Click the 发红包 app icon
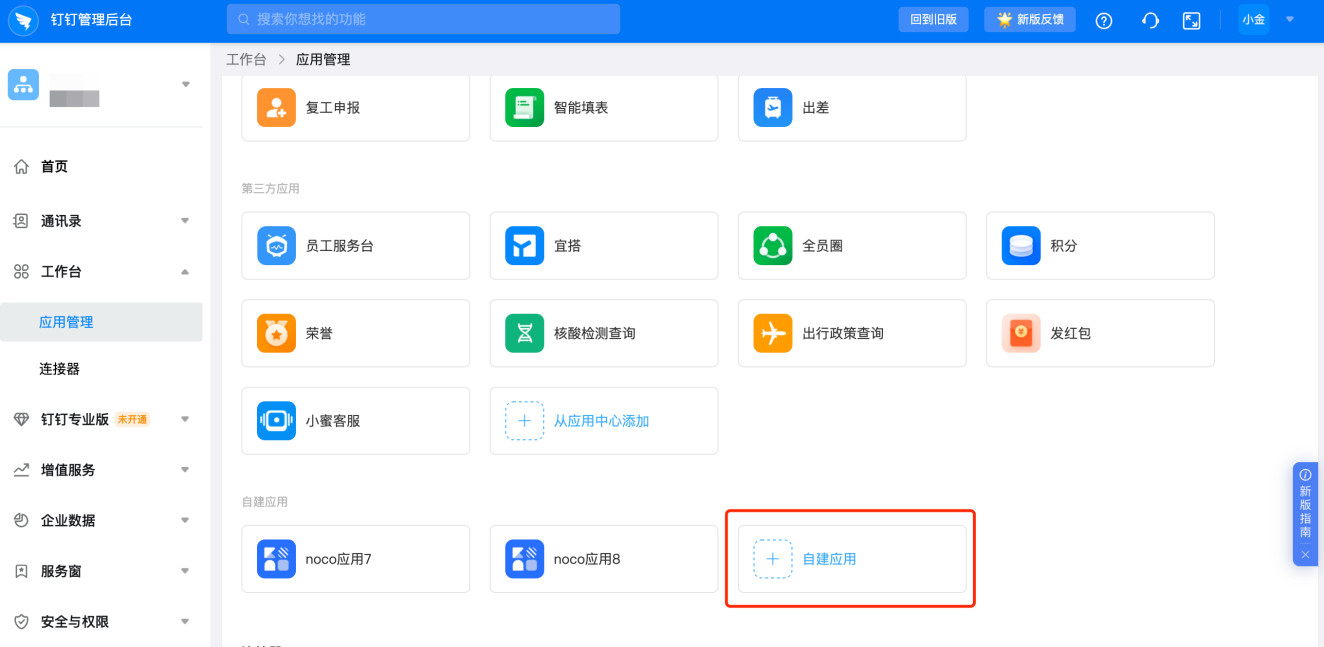Viewport: 1324px width, 647px height. coord(1020,333)
